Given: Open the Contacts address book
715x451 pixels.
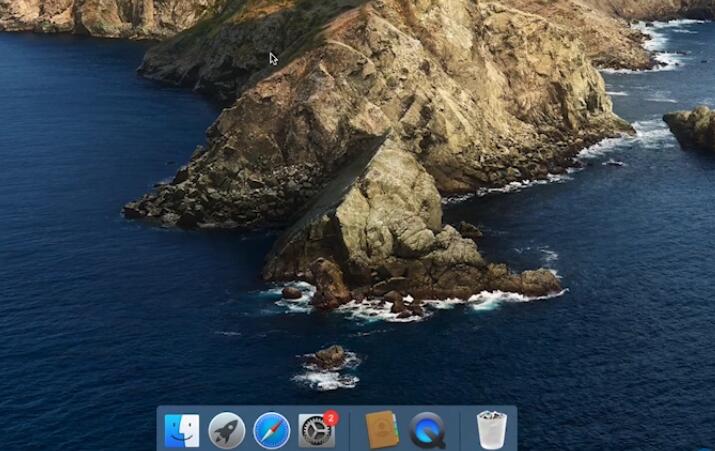Looking at the screenshot, I should tap(382, 430).
